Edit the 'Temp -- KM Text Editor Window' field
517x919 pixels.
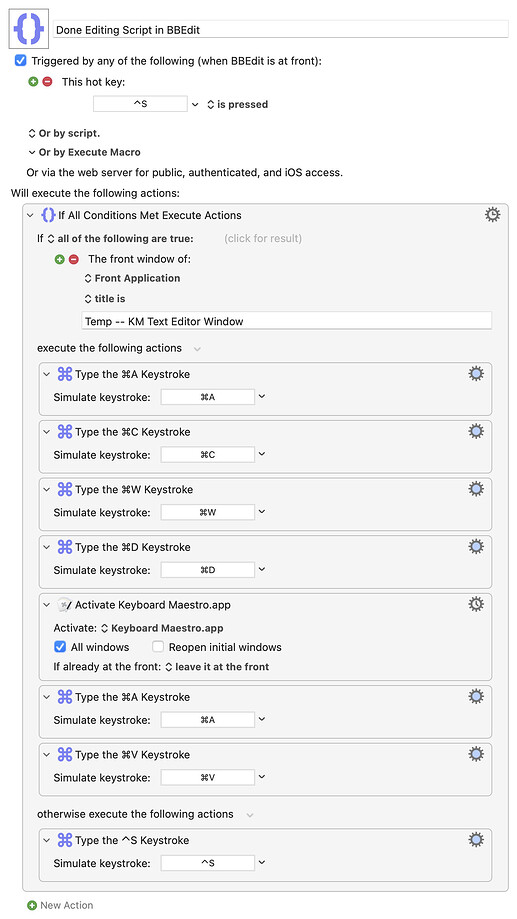[x=287, y=321]
